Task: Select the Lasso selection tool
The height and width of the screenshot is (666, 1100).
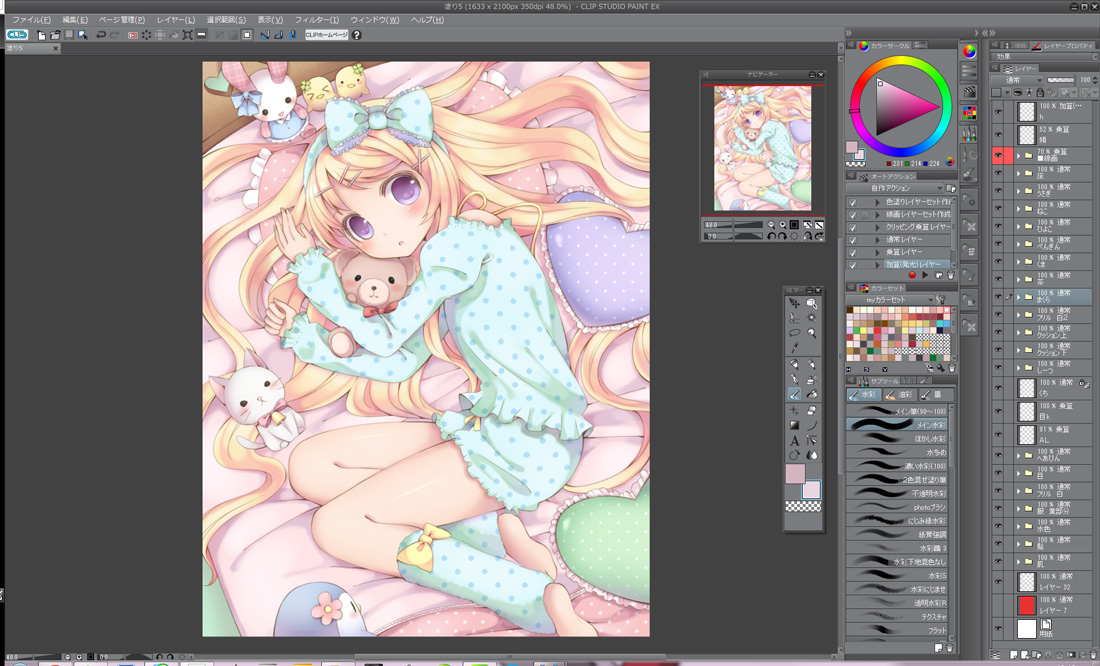Action: (794, 333)
